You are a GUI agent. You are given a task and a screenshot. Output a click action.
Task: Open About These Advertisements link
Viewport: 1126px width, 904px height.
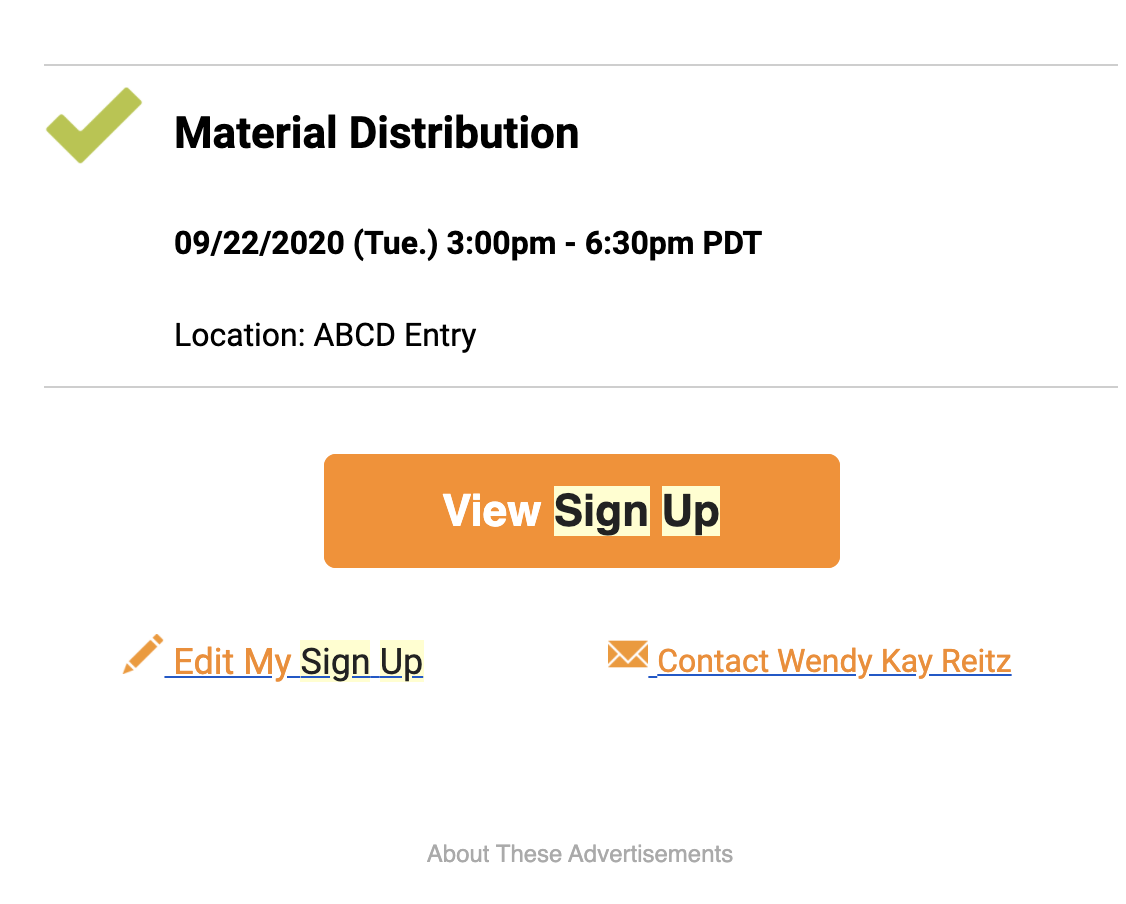580,854
